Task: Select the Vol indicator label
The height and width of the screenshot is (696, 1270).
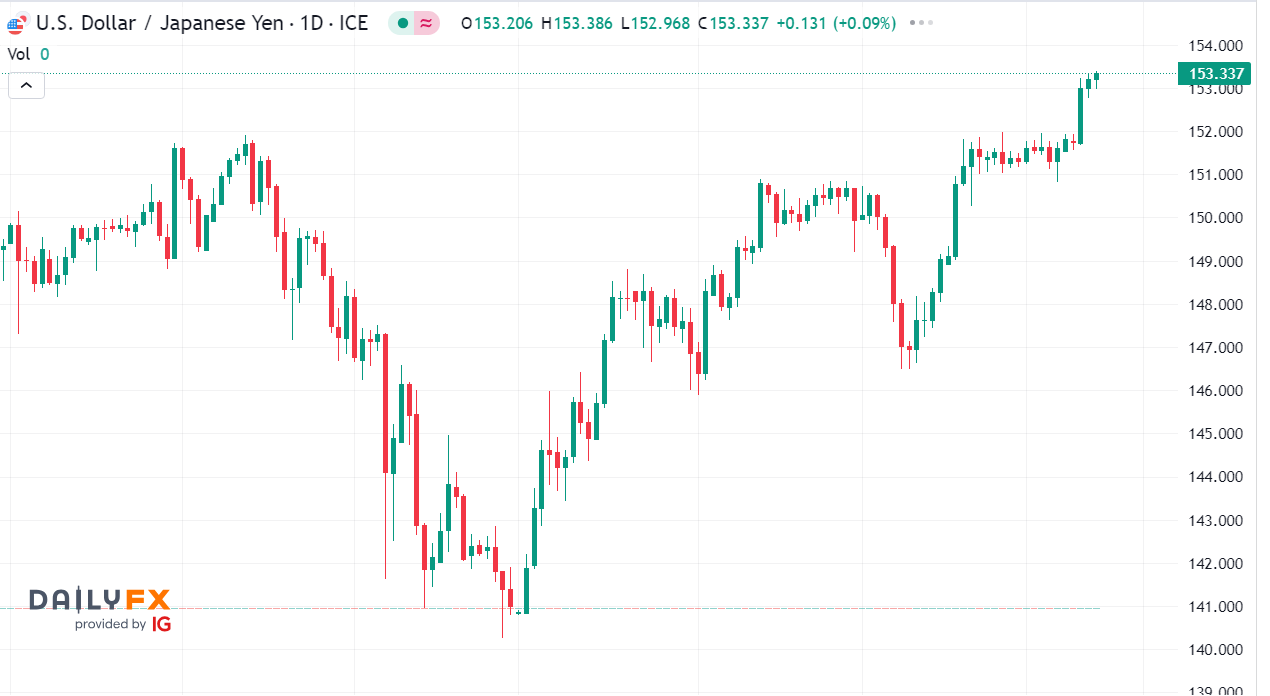Action: coord(18,55)
